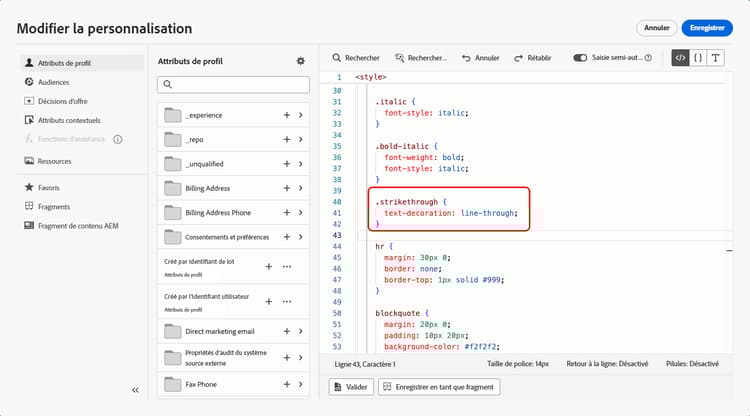Viewport: 750px width, 416px height.
Task: Collapse the sidebar with double-chevron icon
Action: 135,390
